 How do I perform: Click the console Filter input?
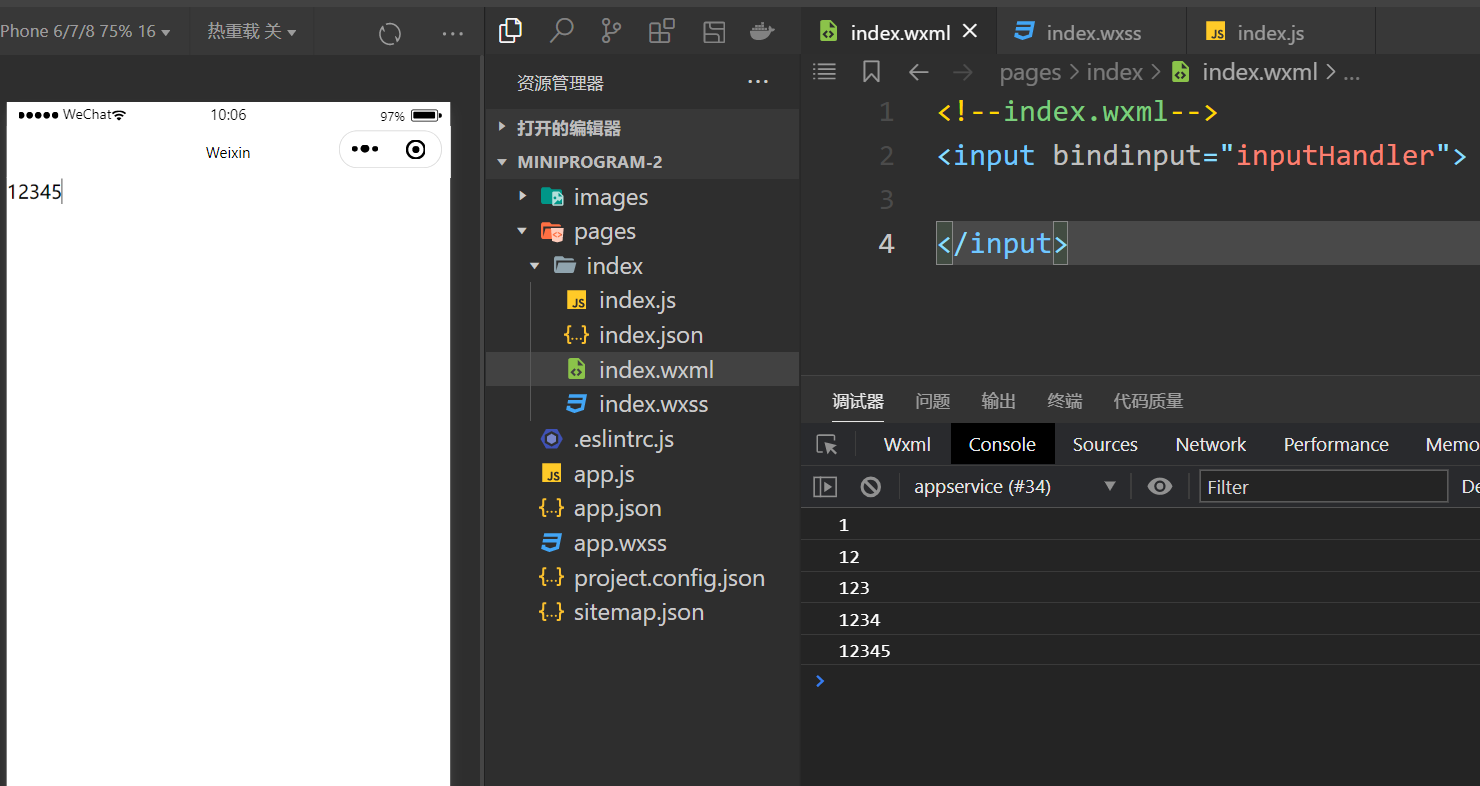click(1323, 487)
